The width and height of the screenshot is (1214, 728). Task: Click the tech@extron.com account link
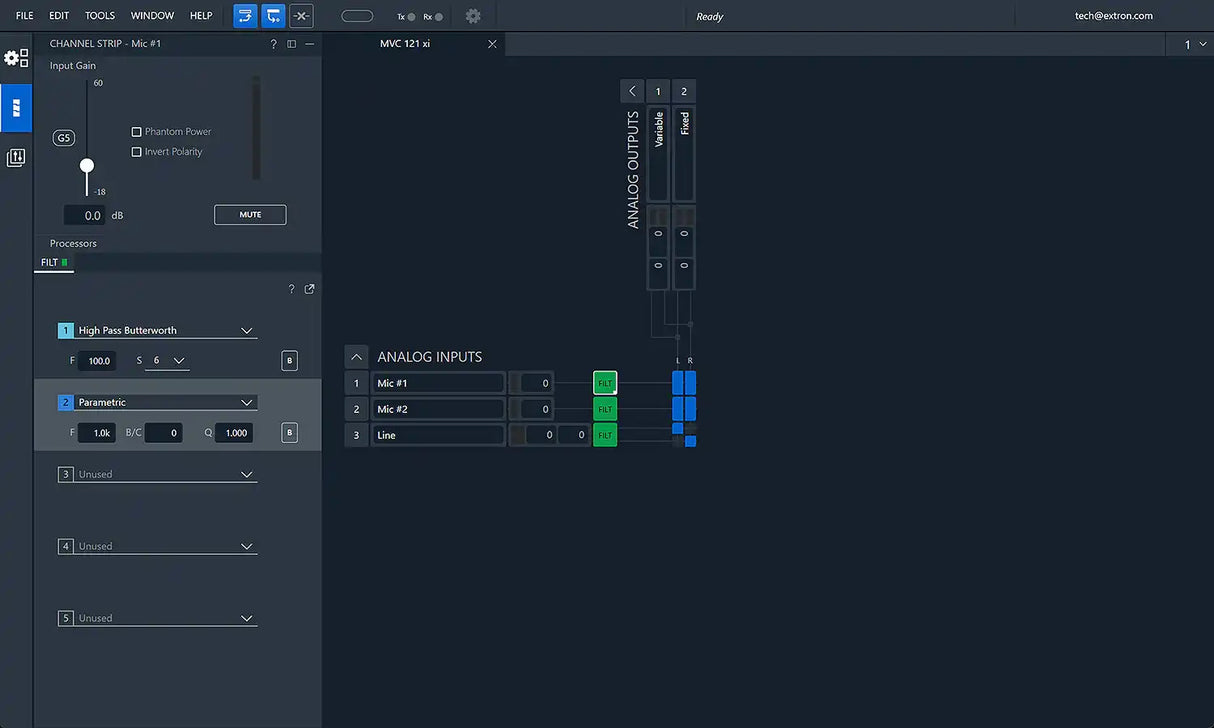[1114, 16]
